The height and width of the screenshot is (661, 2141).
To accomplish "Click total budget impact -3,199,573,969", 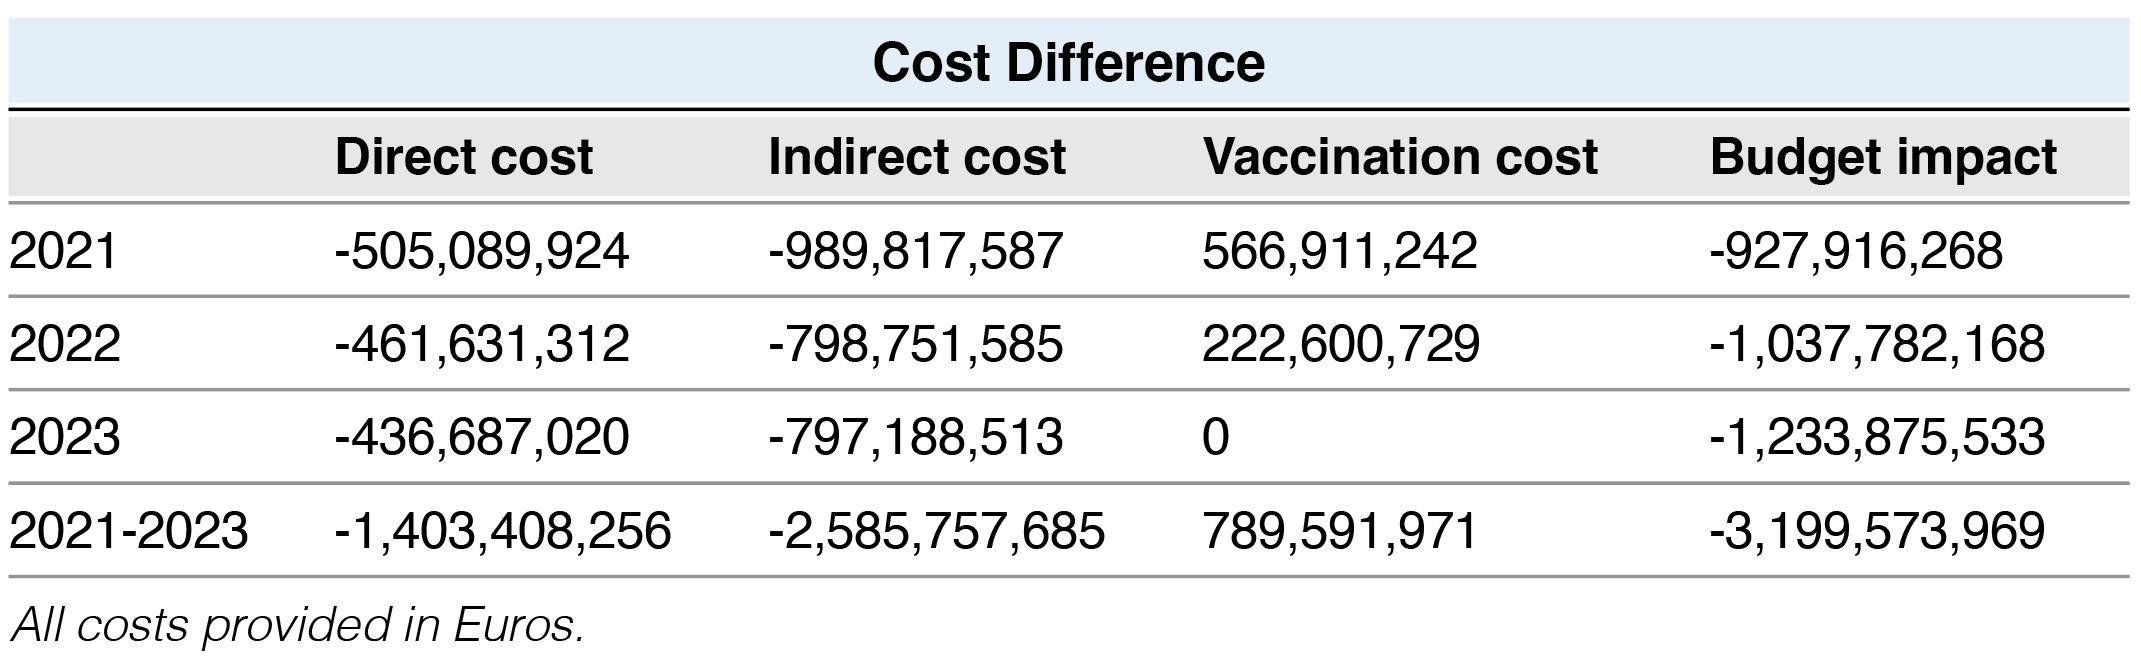I will click(x=1877, y=530).
